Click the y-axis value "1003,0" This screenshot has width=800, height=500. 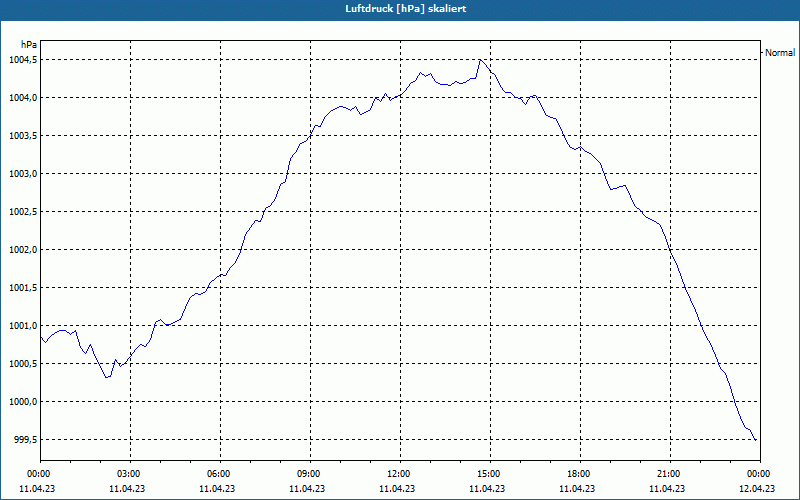point(22,173)
